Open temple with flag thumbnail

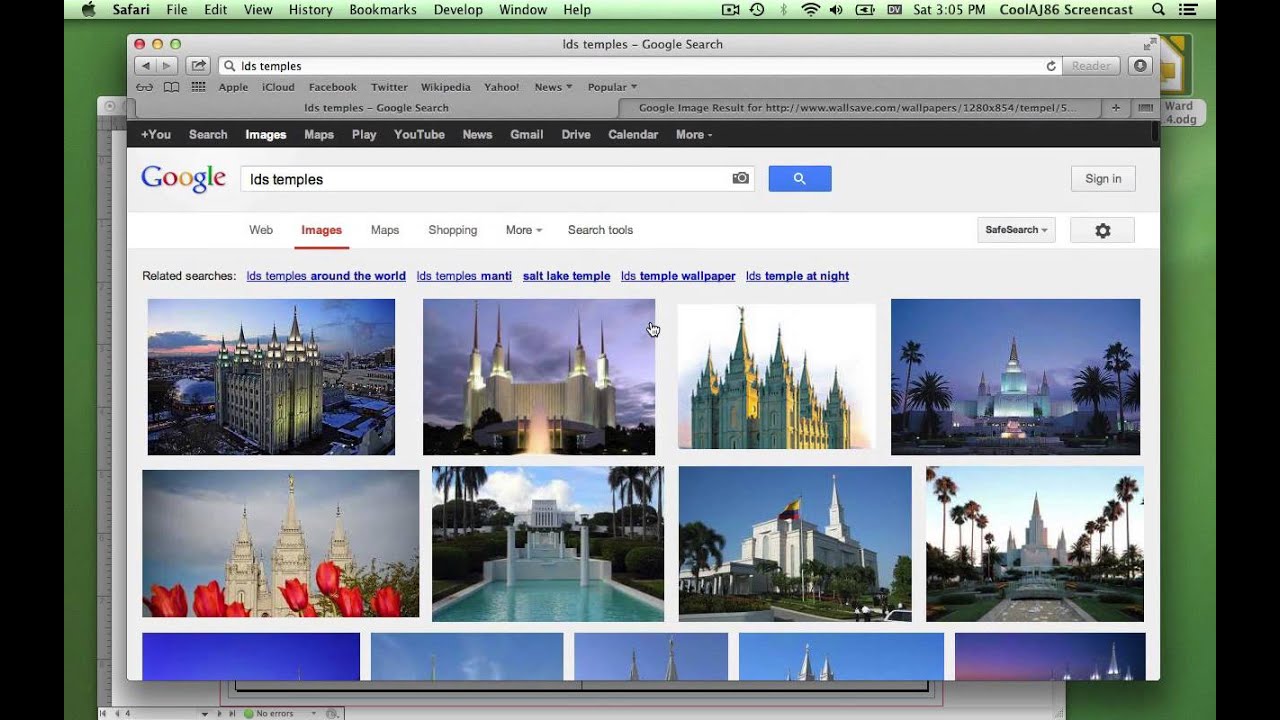[x=795, y=544]
